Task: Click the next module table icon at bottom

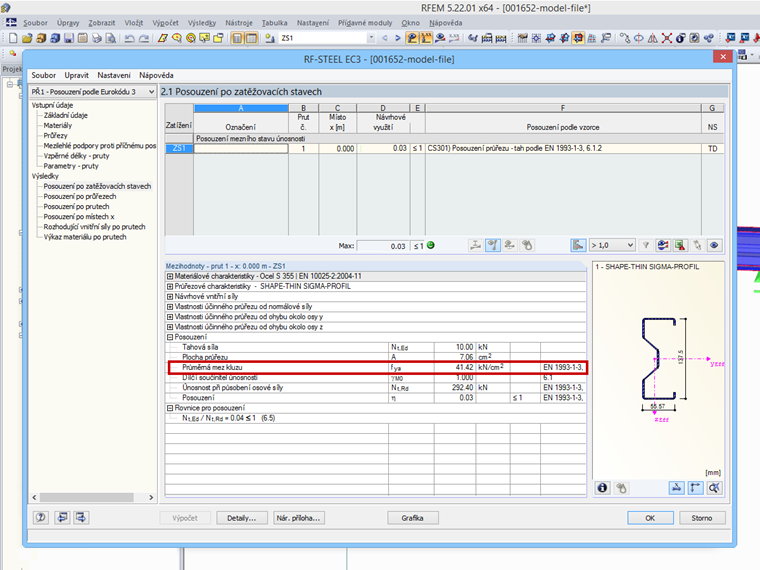Action: pyautogui.click(x=81, y=518)
